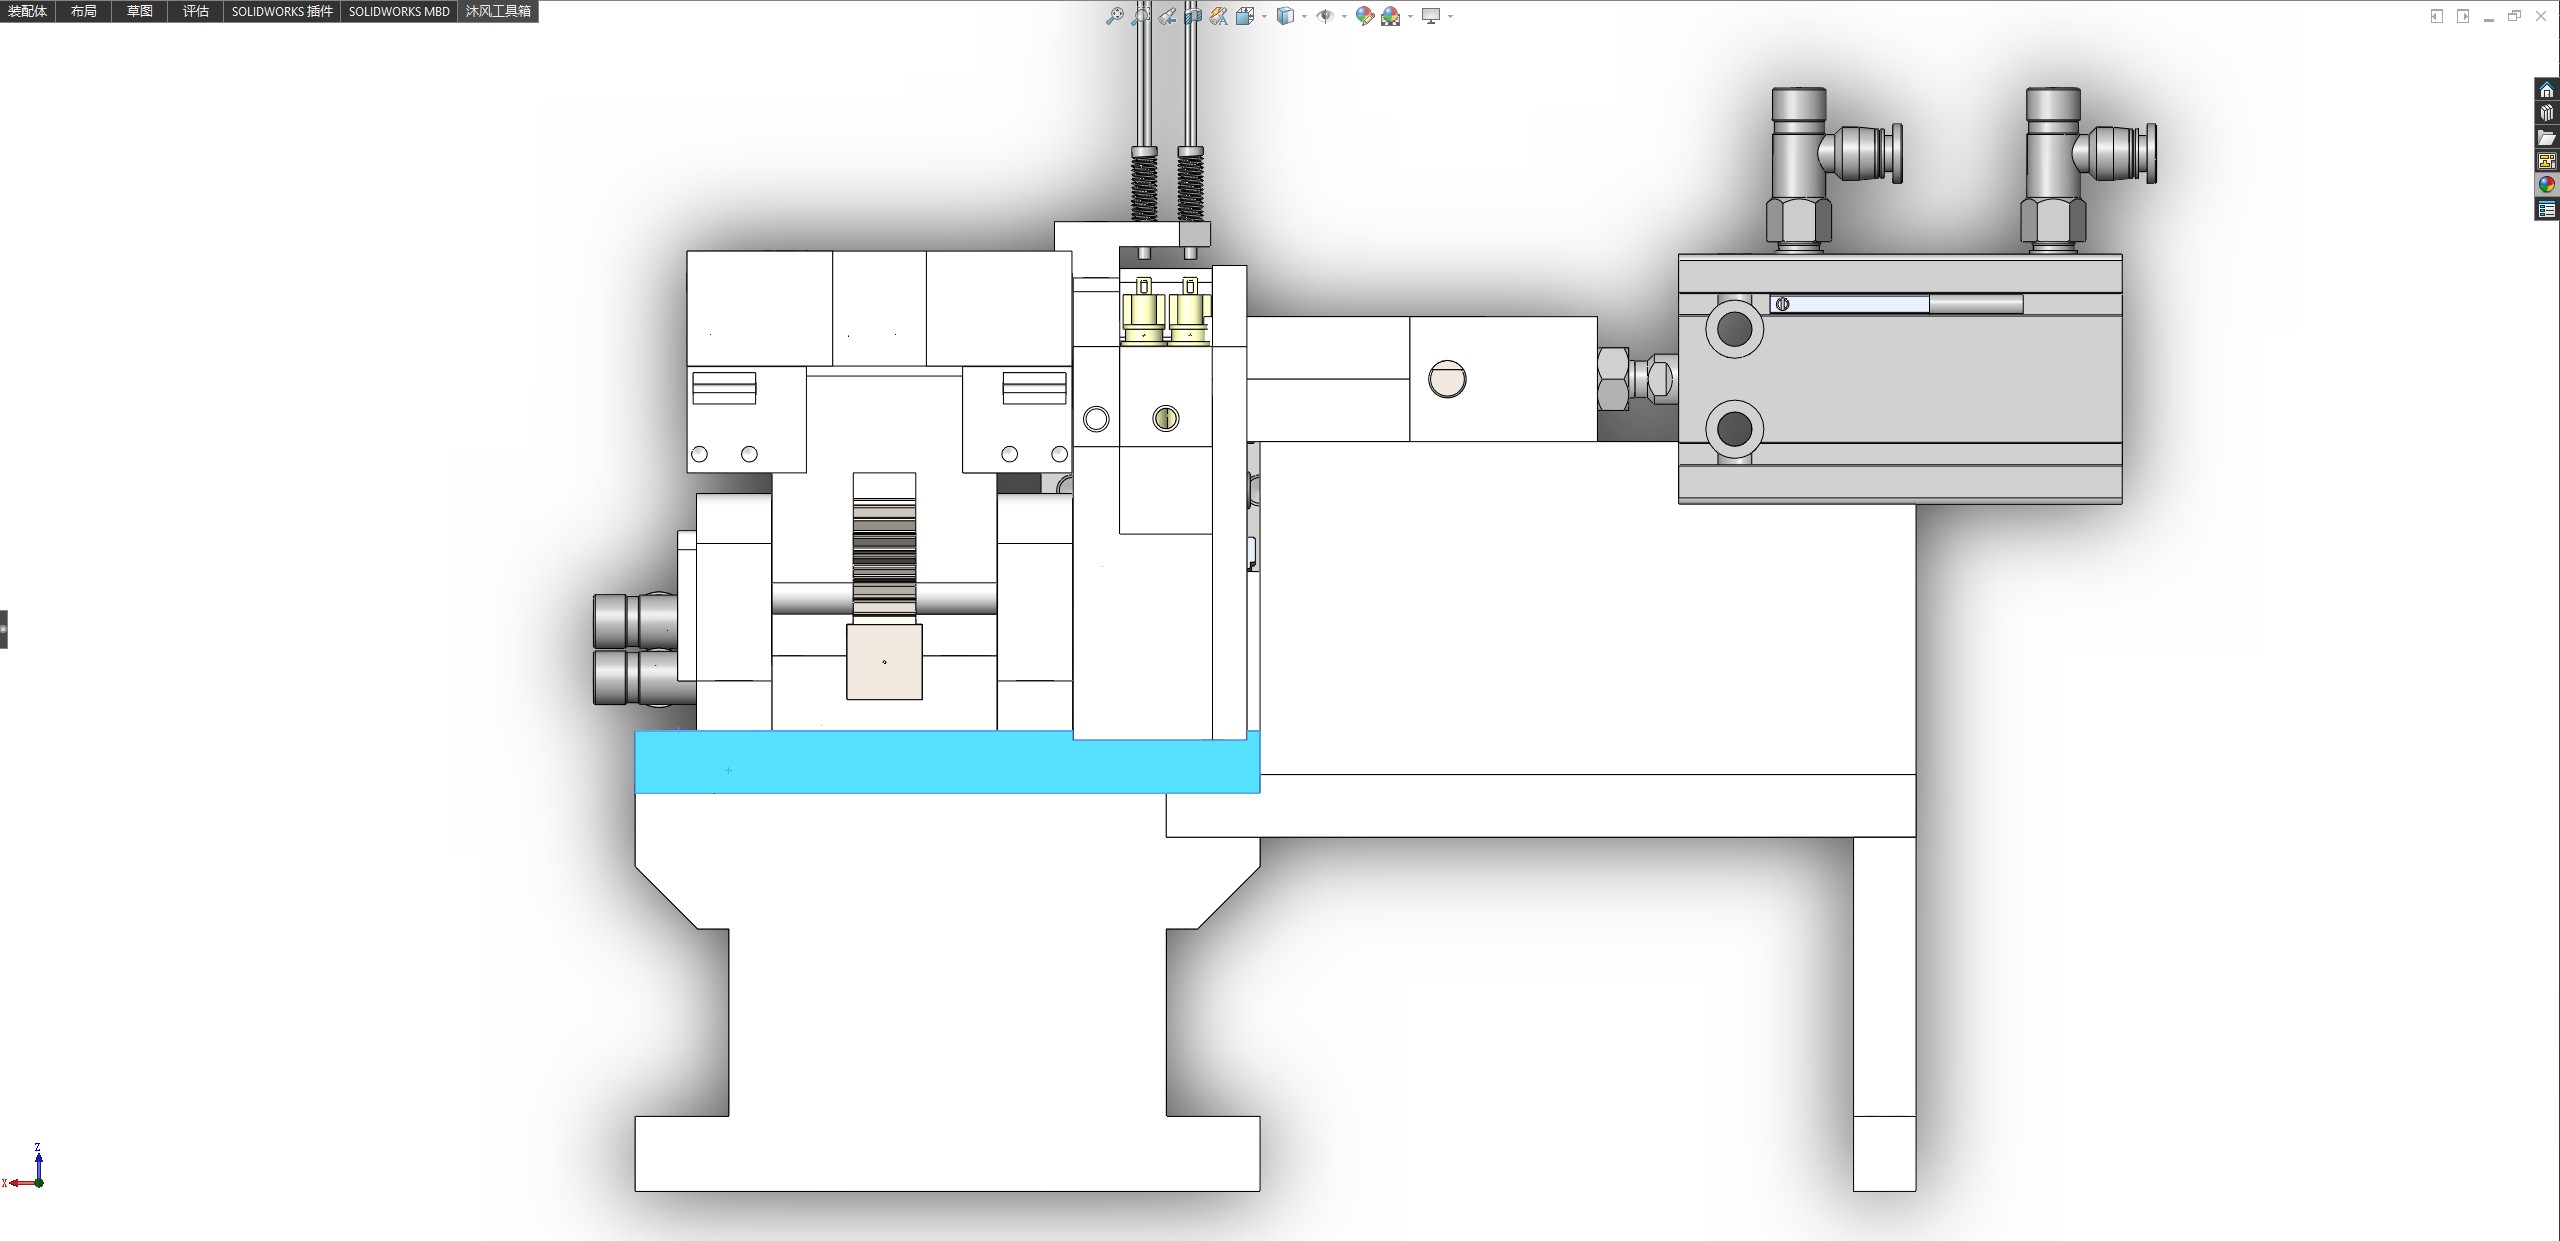Open the File Explorer folder pane
Screen dimensions: 2560x1241
coord(2547,137)
